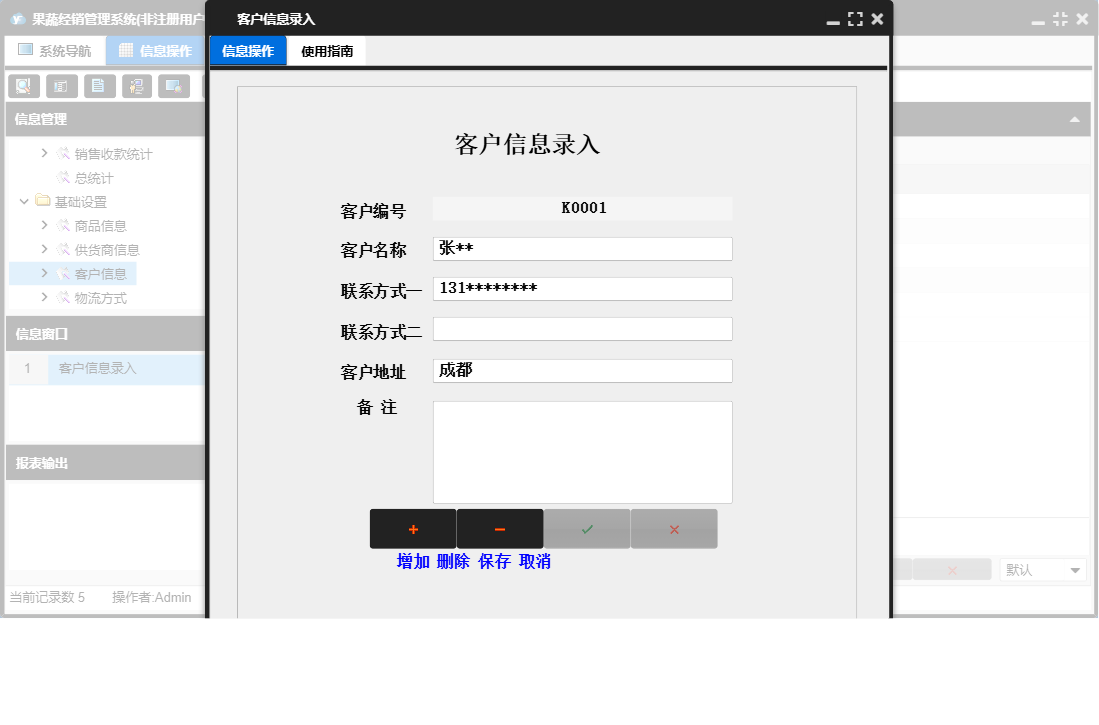Open the 默认 dropdown menu
Image resolution: width=1099 pixels, height=725 pixels.
coord(1042,569)
